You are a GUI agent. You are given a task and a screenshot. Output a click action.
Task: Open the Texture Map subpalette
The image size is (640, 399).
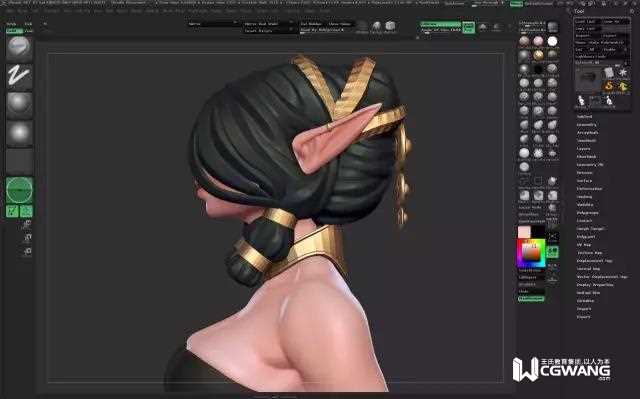pos(589,253)
